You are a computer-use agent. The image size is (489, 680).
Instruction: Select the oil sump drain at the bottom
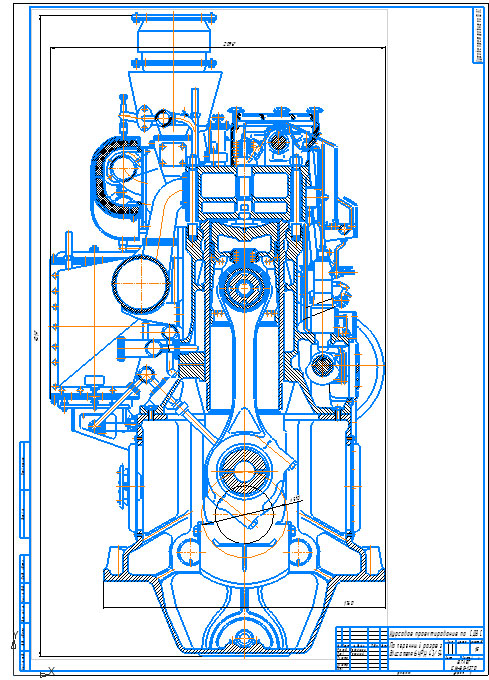[244, 638]
